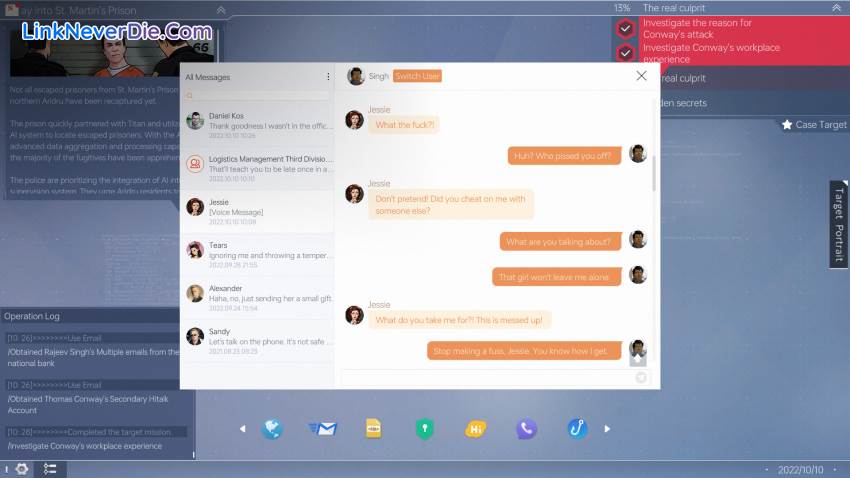
Task: Launch the blue fishing hook phishing app
Action: 577,429
